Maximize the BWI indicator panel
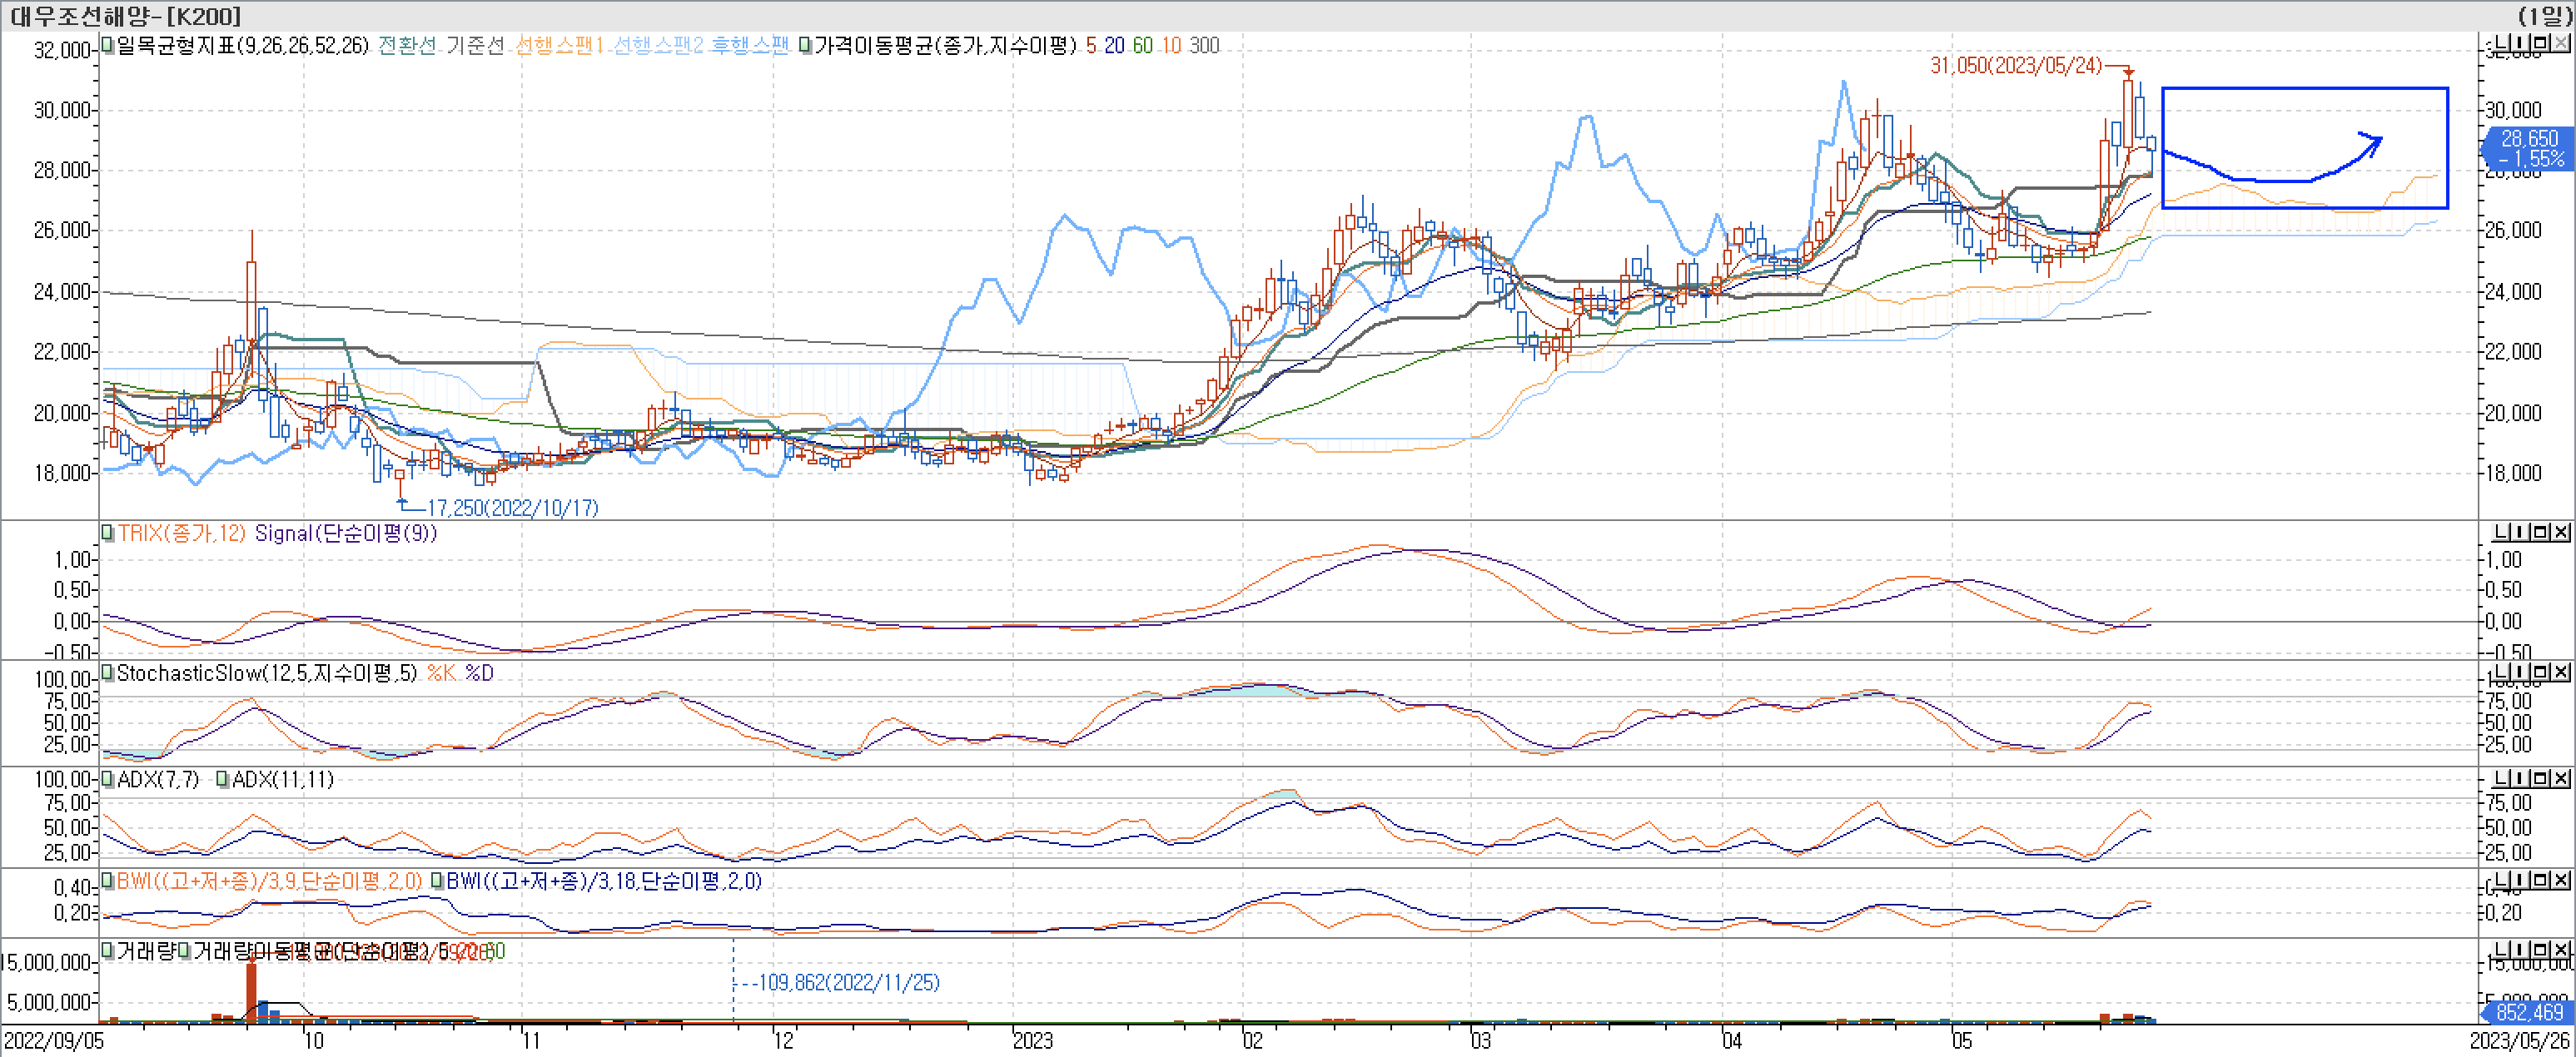The height and width of the screenshot is (1057, 2576). [x=2541, y=880]
